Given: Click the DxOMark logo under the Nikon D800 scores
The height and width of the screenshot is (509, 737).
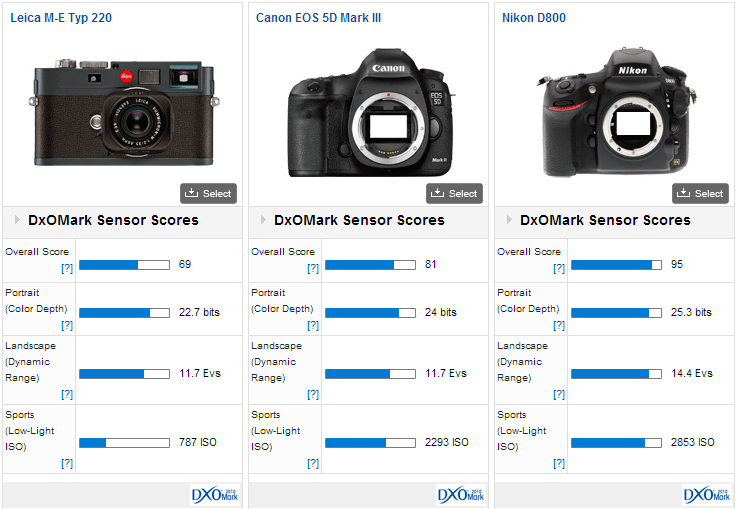Looking at the screenshot, I should [x=707, y=495].
